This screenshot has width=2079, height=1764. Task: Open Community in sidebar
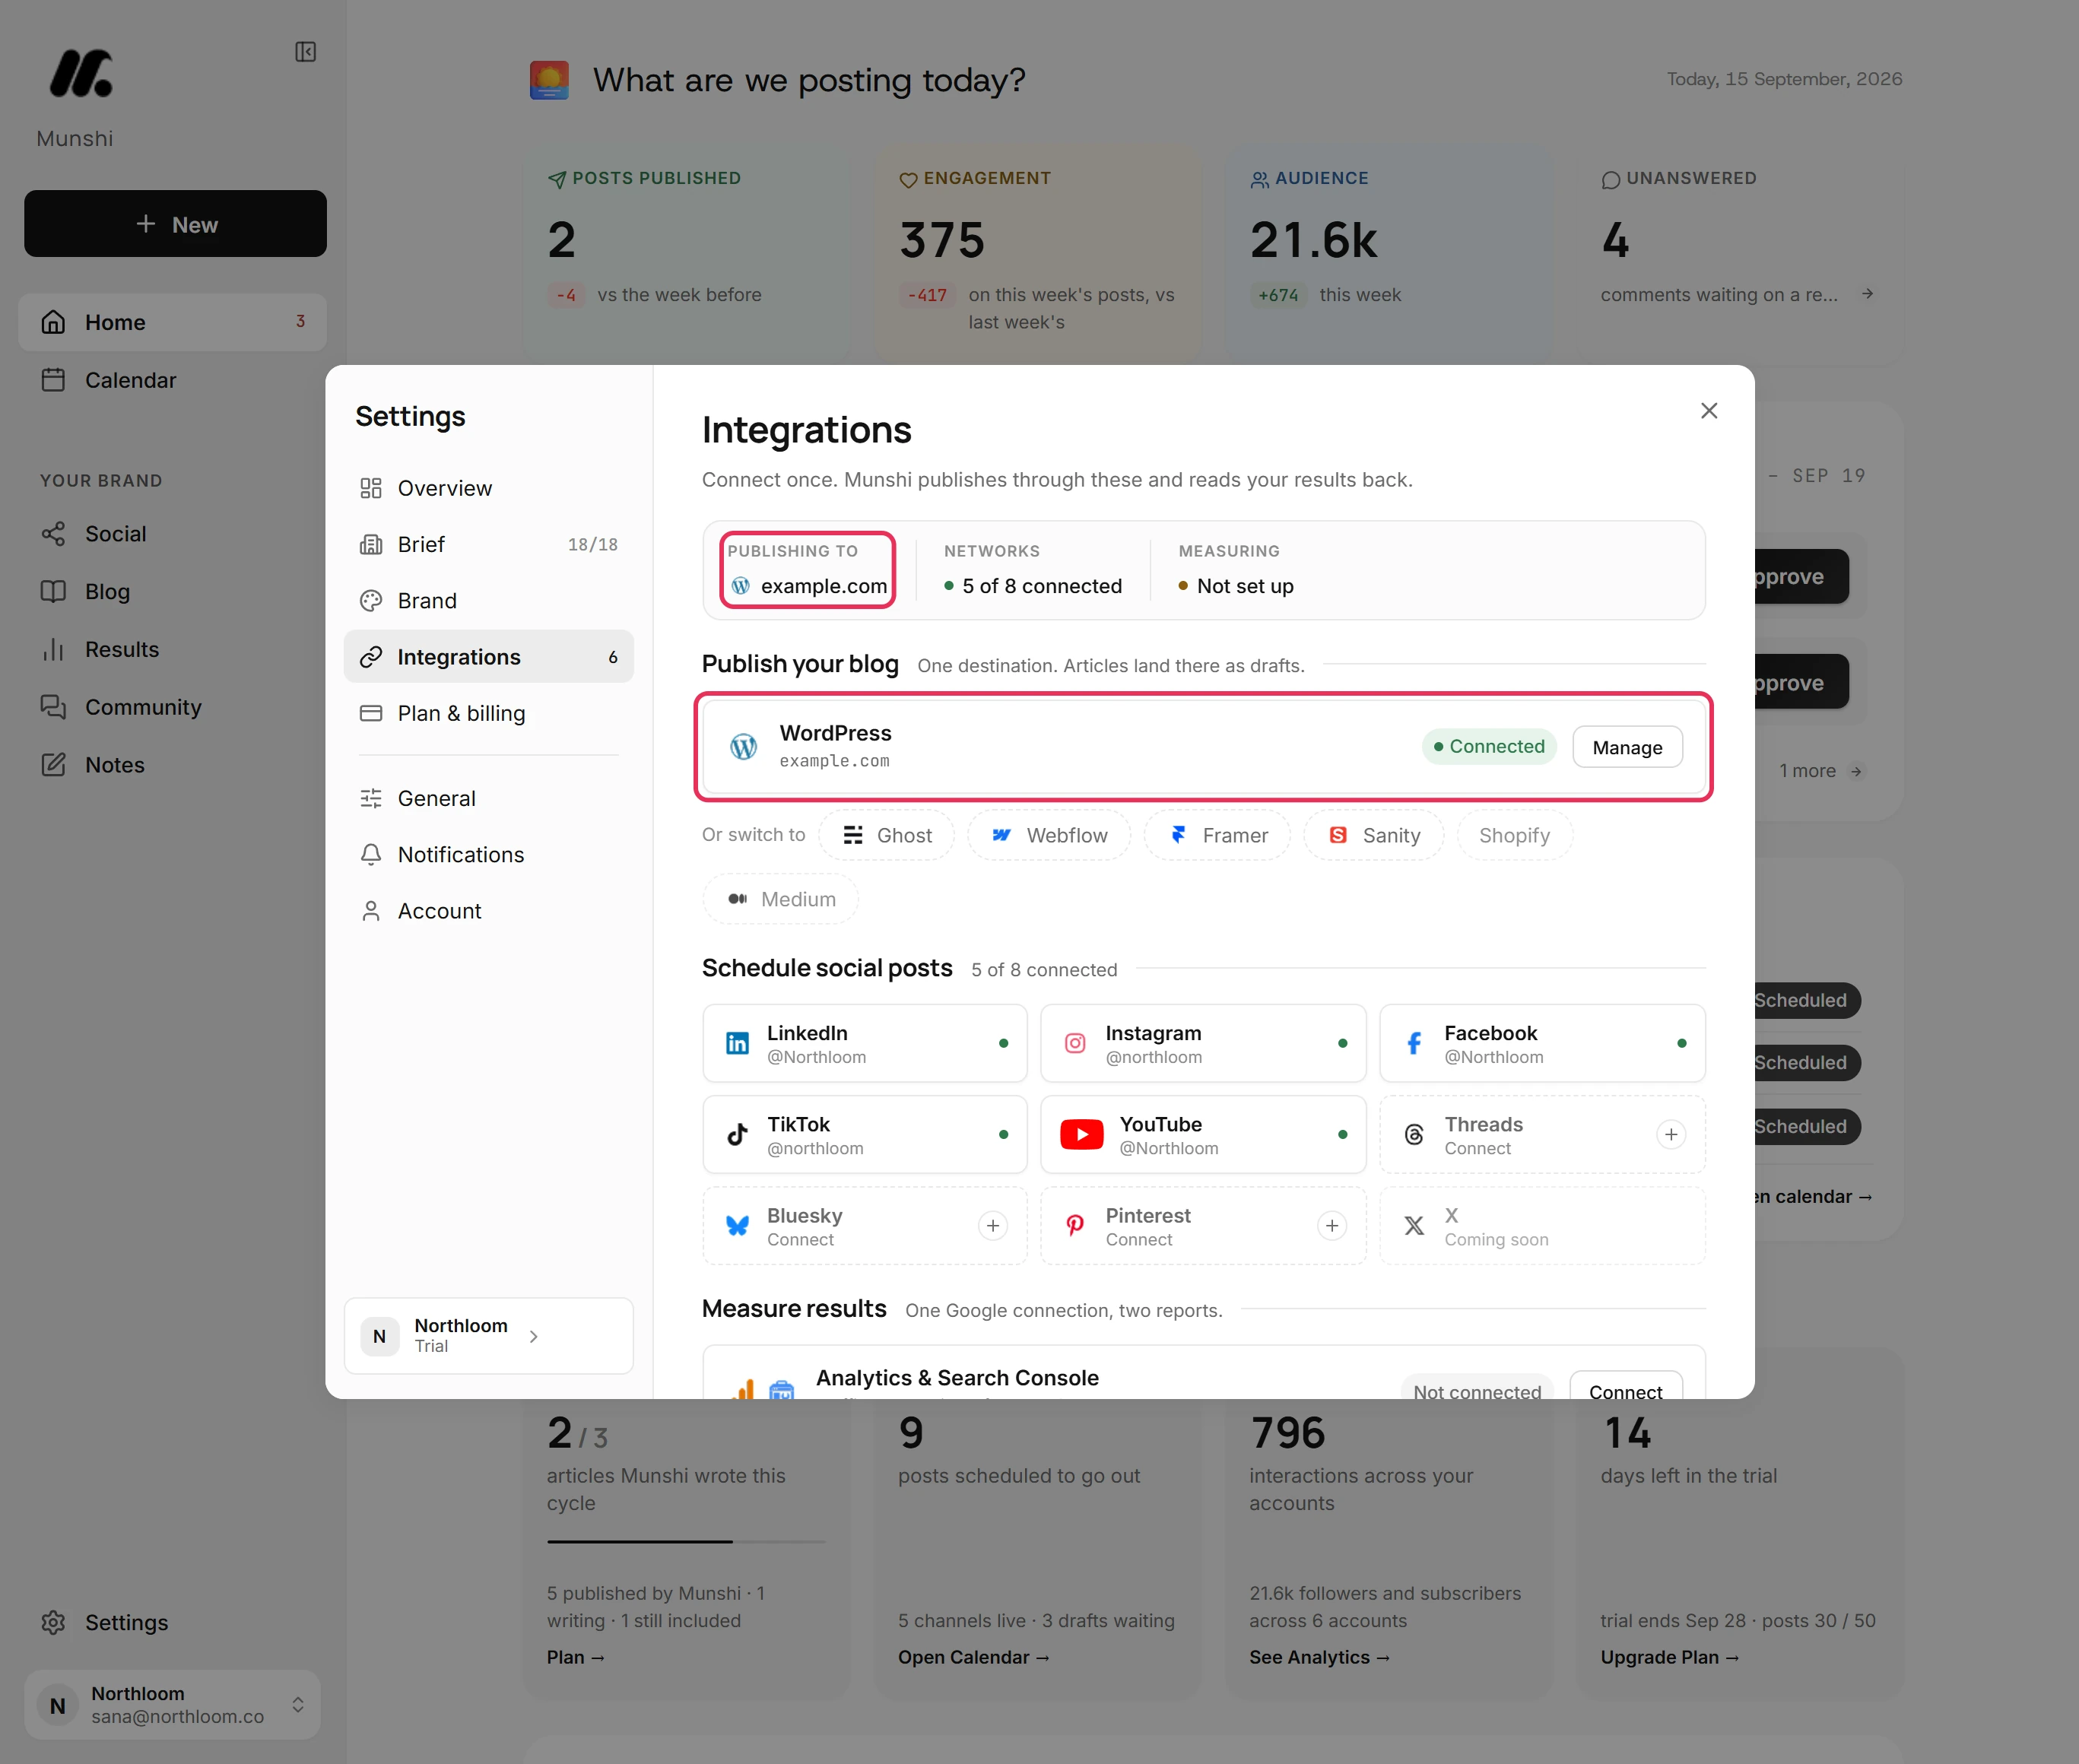pyautogui.click(x=172, y=707)
